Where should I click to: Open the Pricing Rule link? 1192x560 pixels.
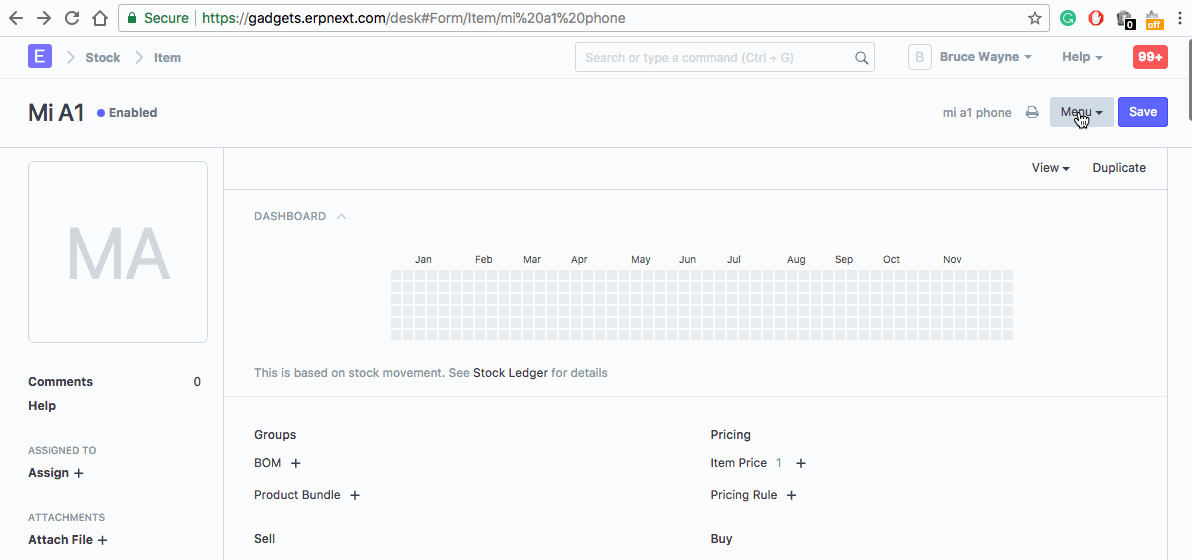point(744,495)
